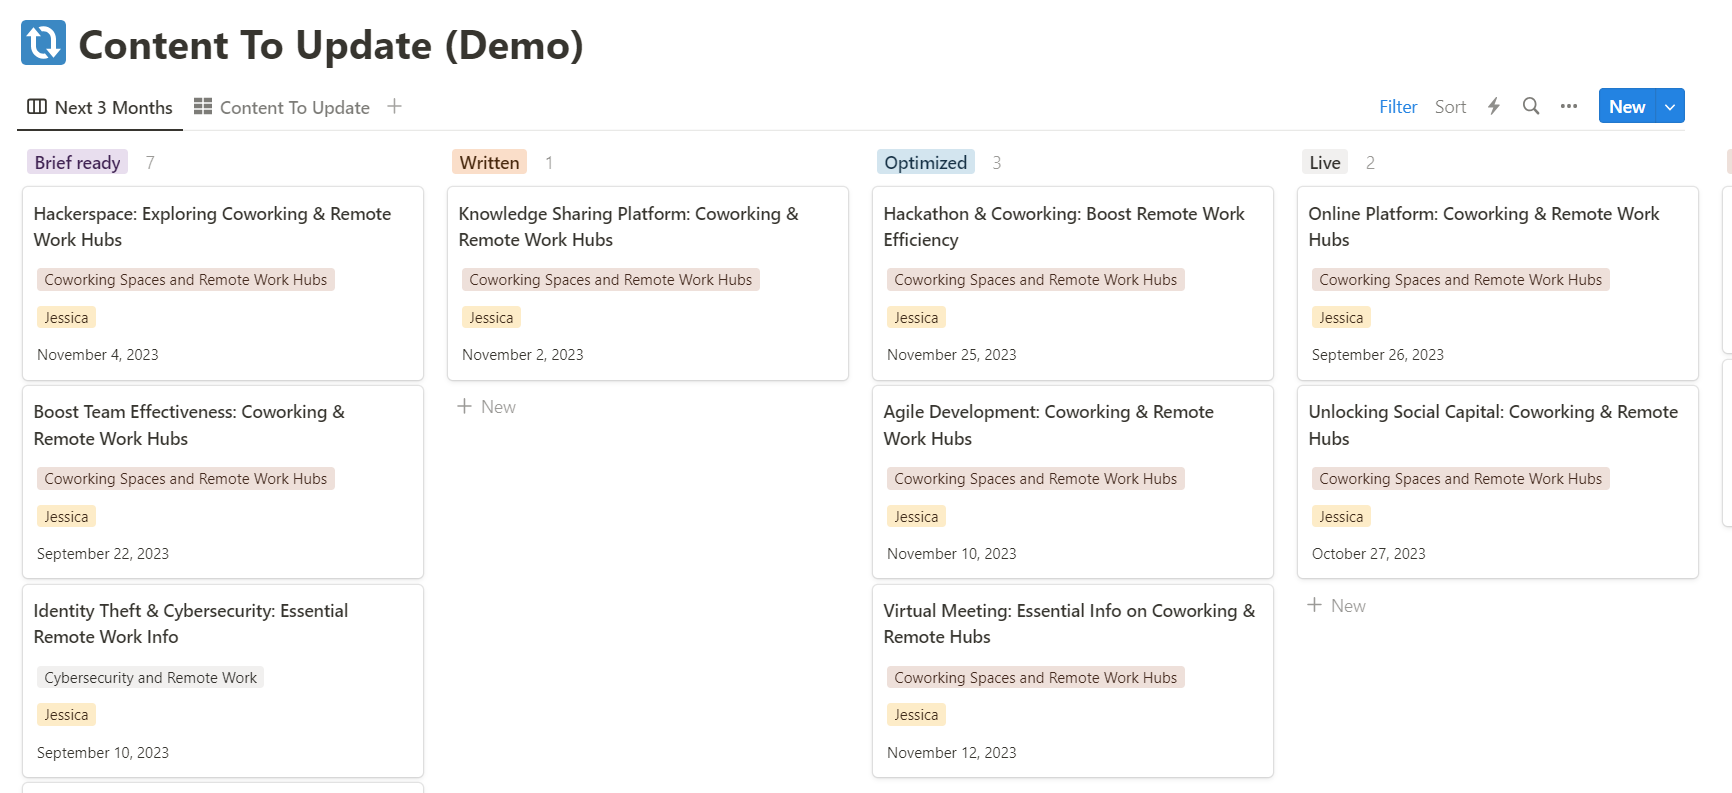The height and width of the screenshot is (793, 1732).
Task: Click the Brief ready status label
Action: click(x=77, y=162)
